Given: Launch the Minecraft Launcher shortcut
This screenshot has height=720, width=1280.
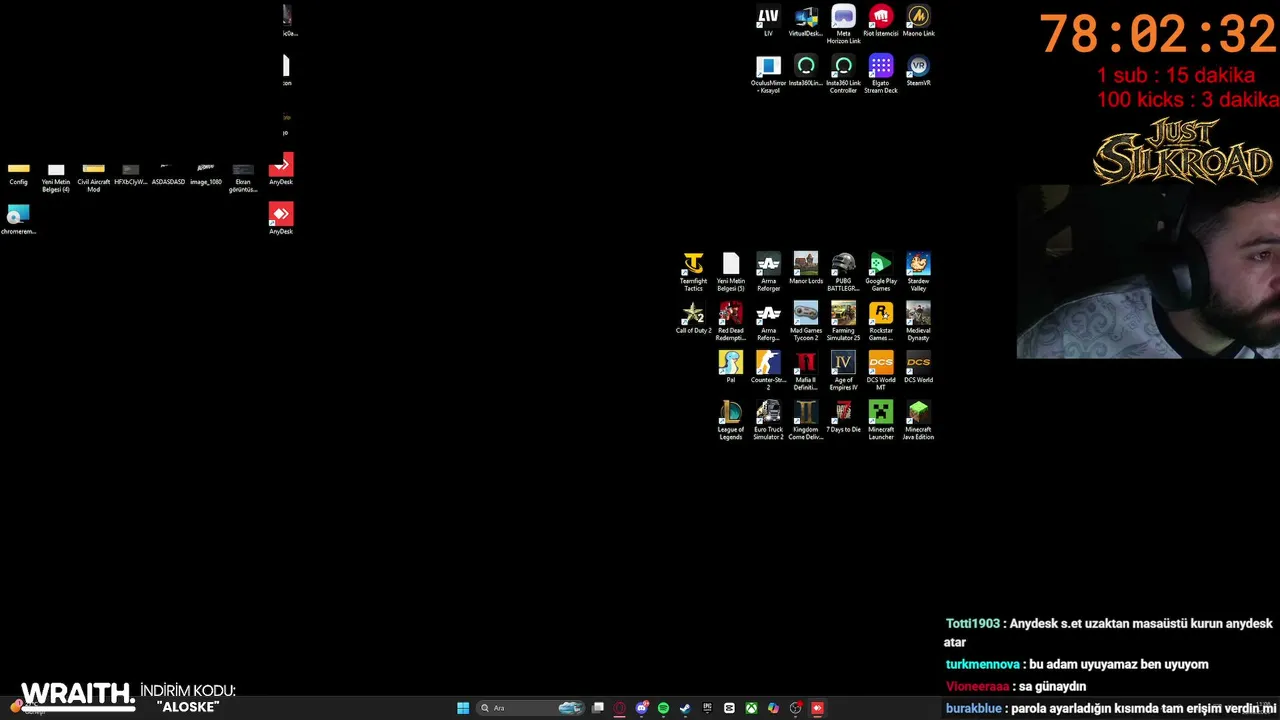Looking at the screenshot, I should point(881,421).
